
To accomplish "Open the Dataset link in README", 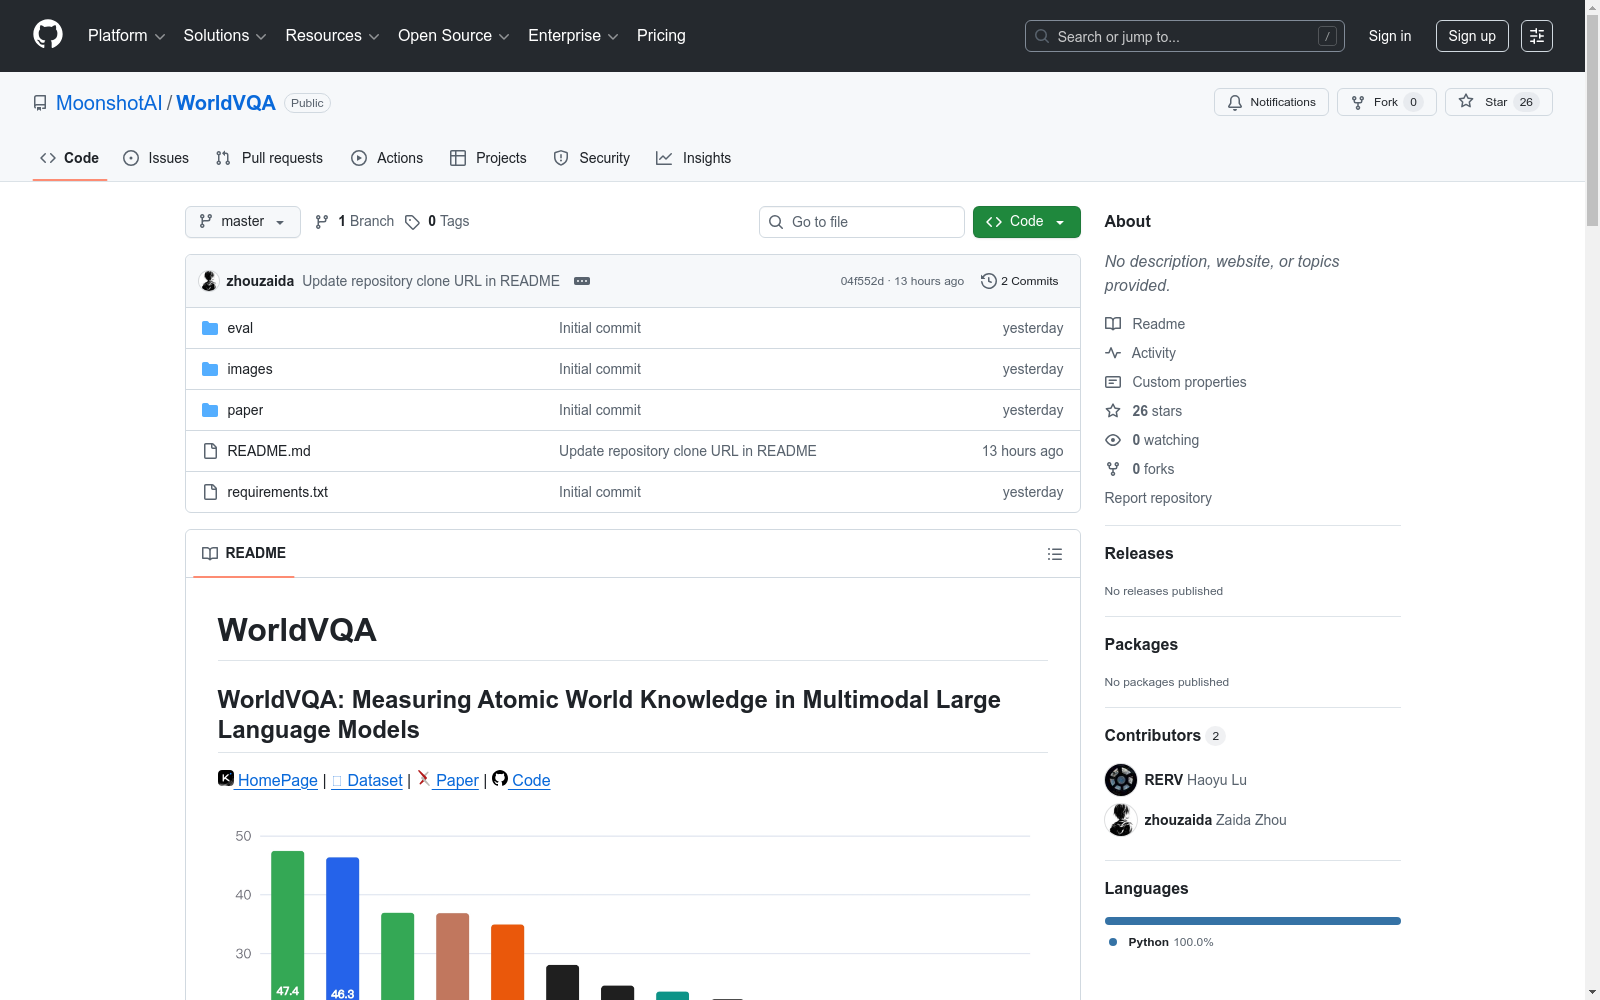I will click(367, 780).
